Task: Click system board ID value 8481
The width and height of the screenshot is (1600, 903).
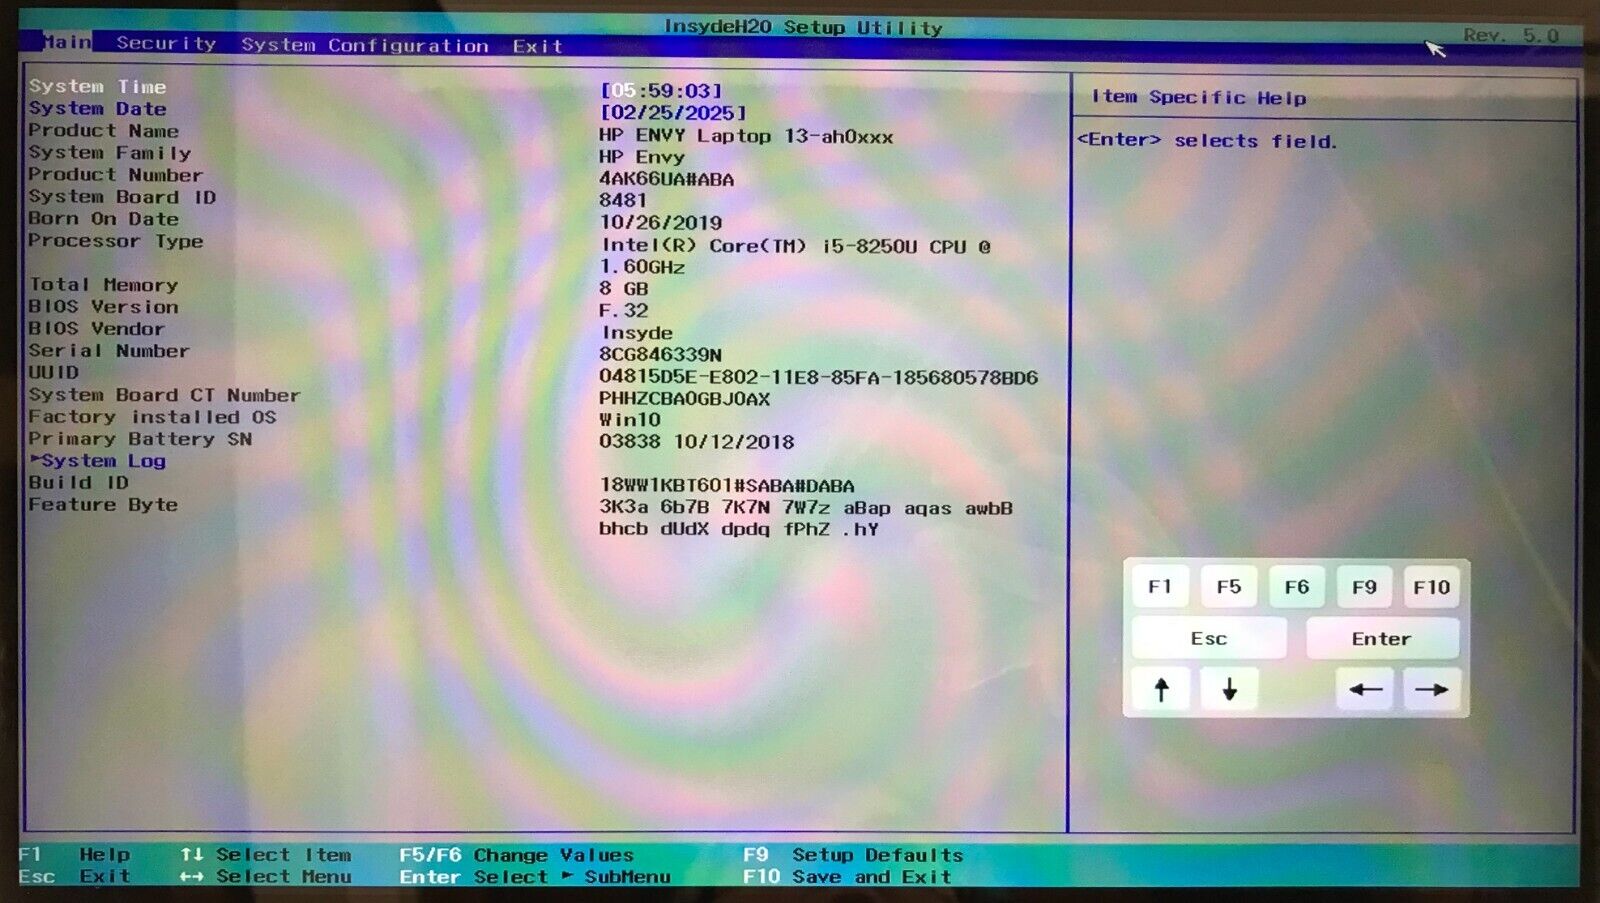Action: click(622, 201)
